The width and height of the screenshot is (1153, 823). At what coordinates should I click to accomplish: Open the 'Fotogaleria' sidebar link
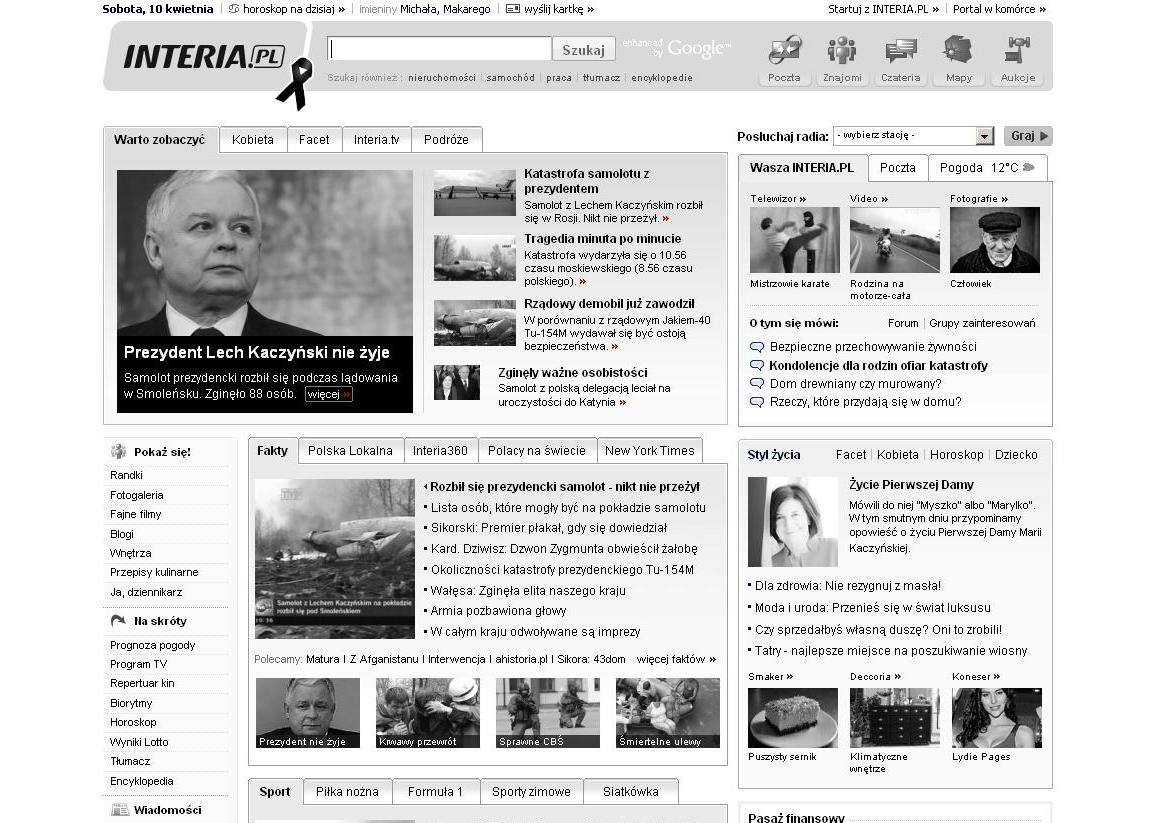point(137,495)
